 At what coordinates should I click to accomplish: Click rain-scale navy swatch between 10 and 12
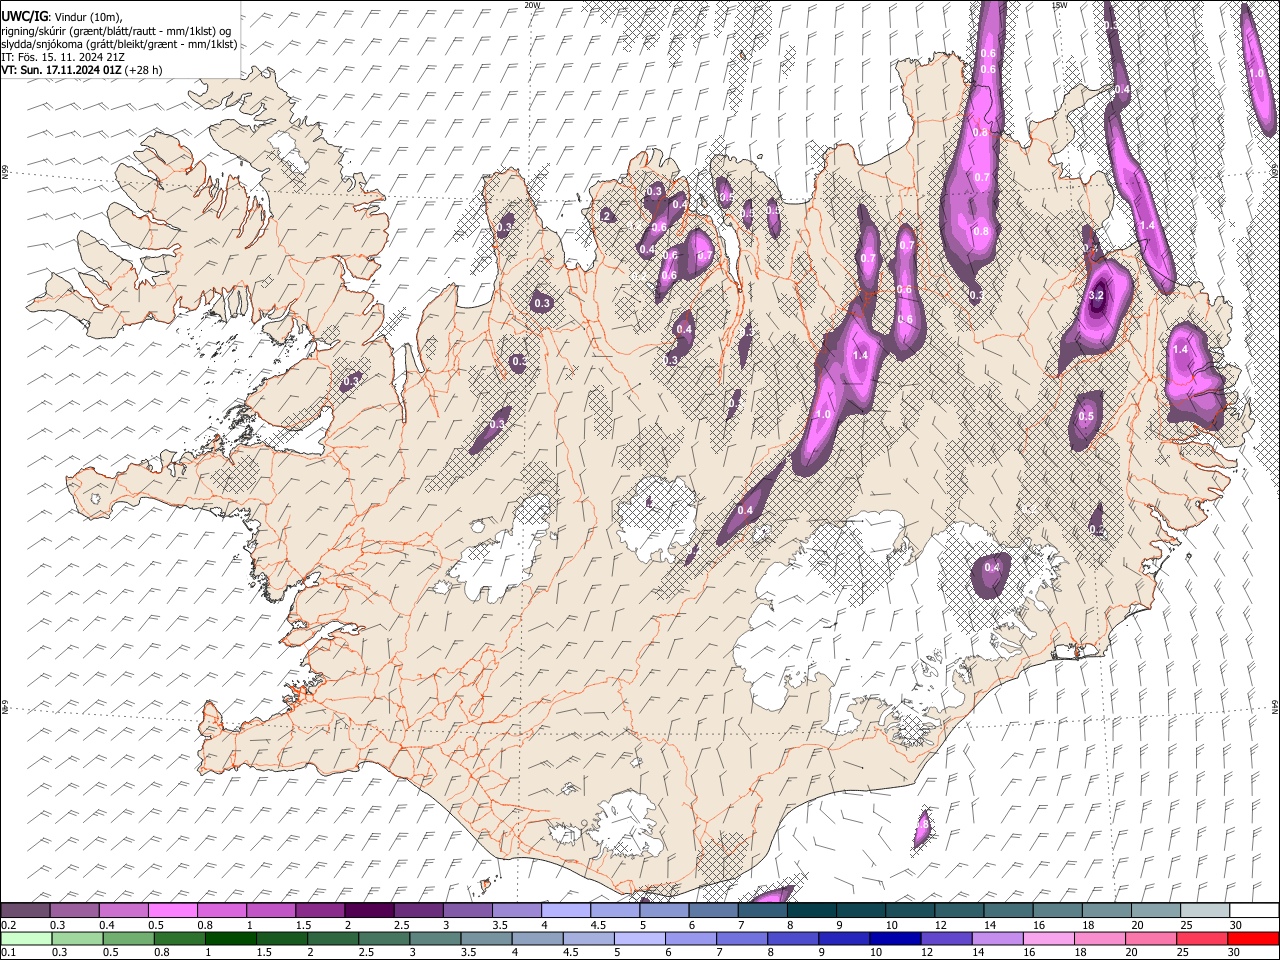(x=896, y=938)
